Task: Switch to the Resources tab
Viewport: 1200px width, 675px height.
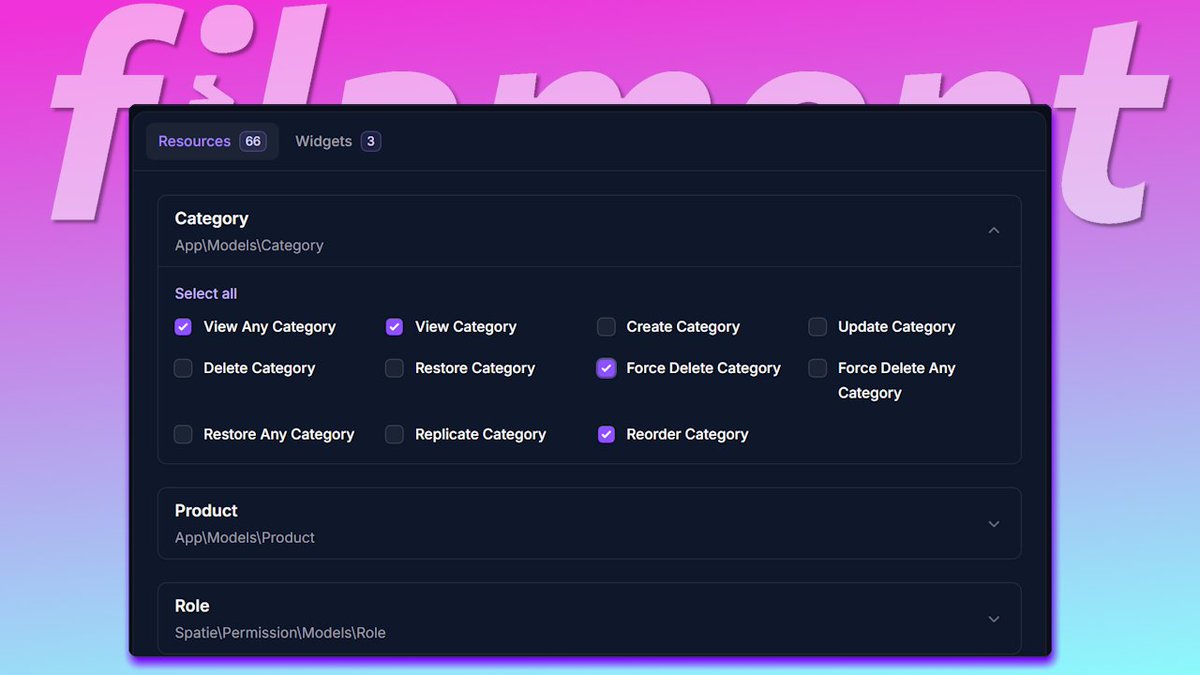Action: point(212,141)
